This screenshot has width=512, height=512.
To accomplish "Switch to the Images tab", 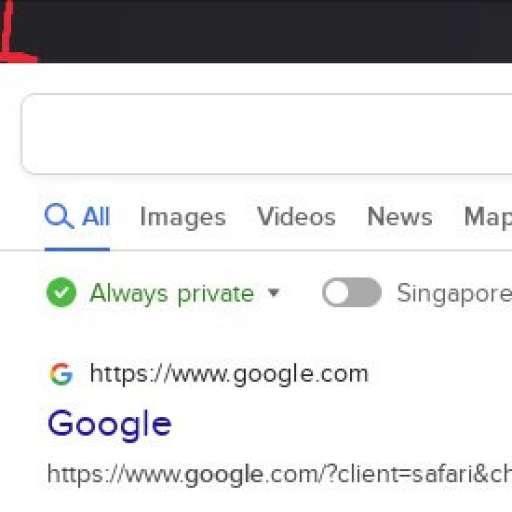I will [183, 217].
